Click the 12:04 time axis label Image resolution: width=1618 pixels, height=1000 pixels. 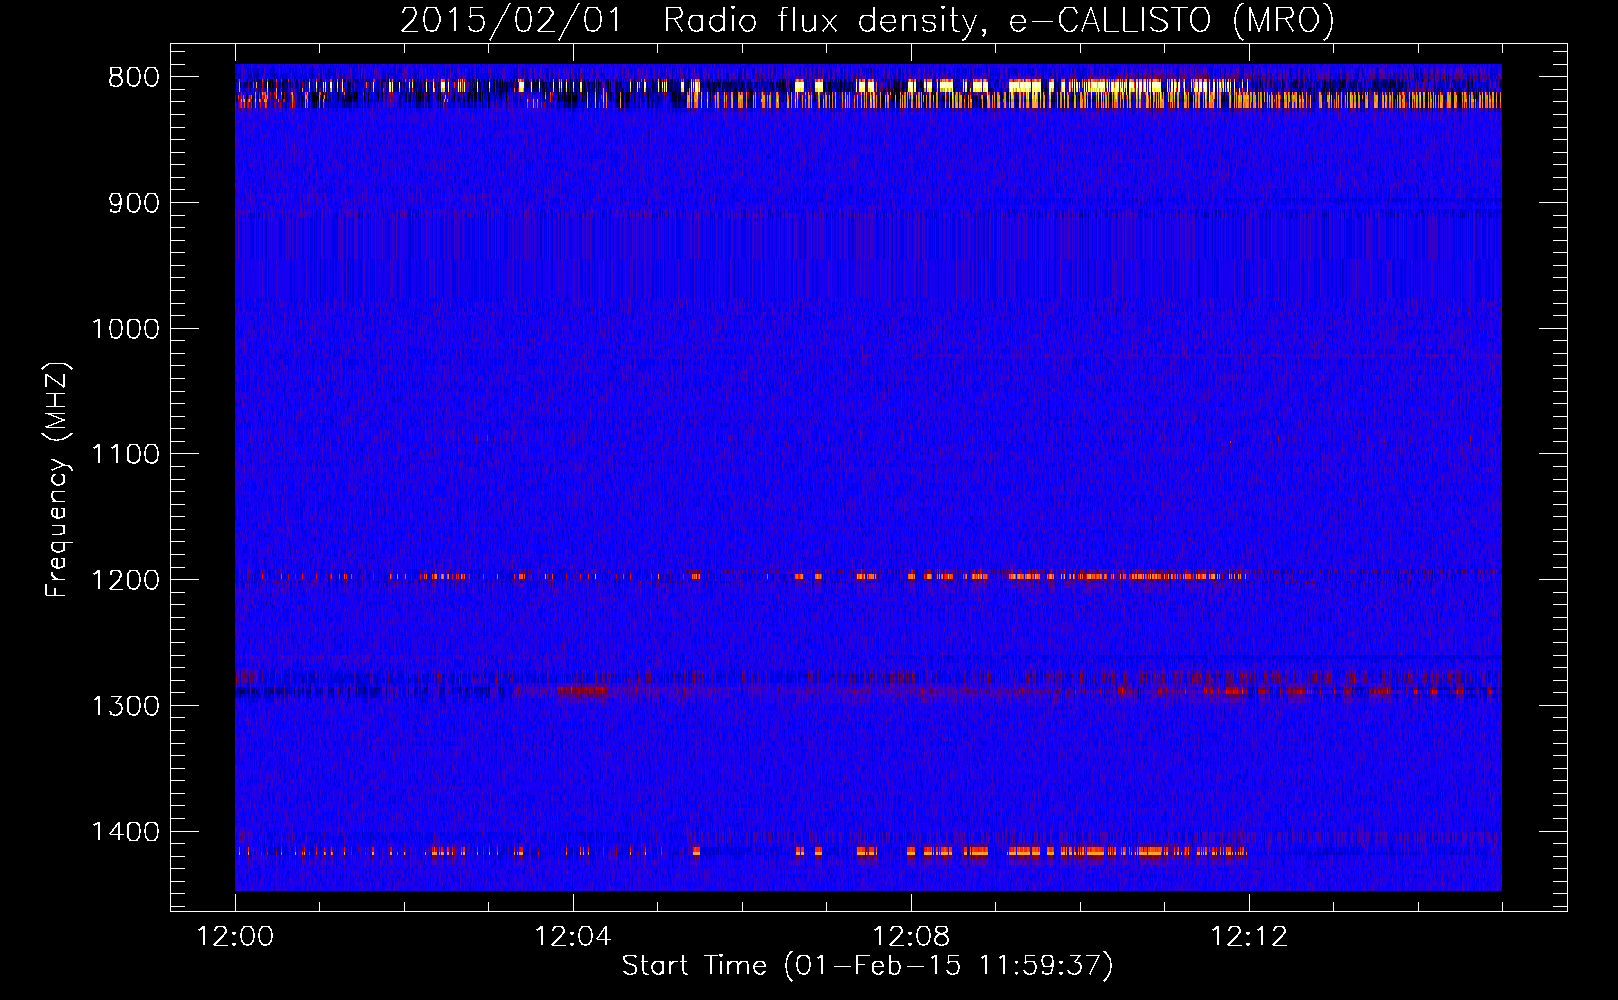[x=573, y=937]
